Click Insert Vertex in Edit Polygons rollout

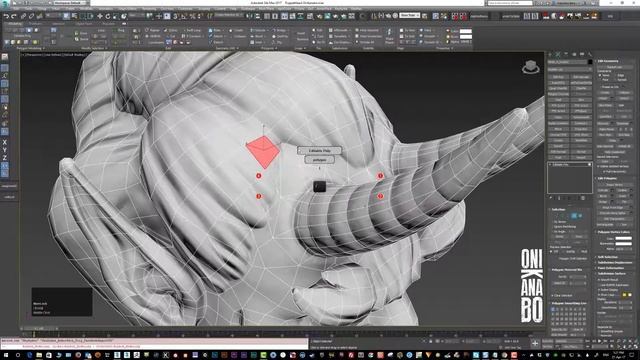click(614, 184)
